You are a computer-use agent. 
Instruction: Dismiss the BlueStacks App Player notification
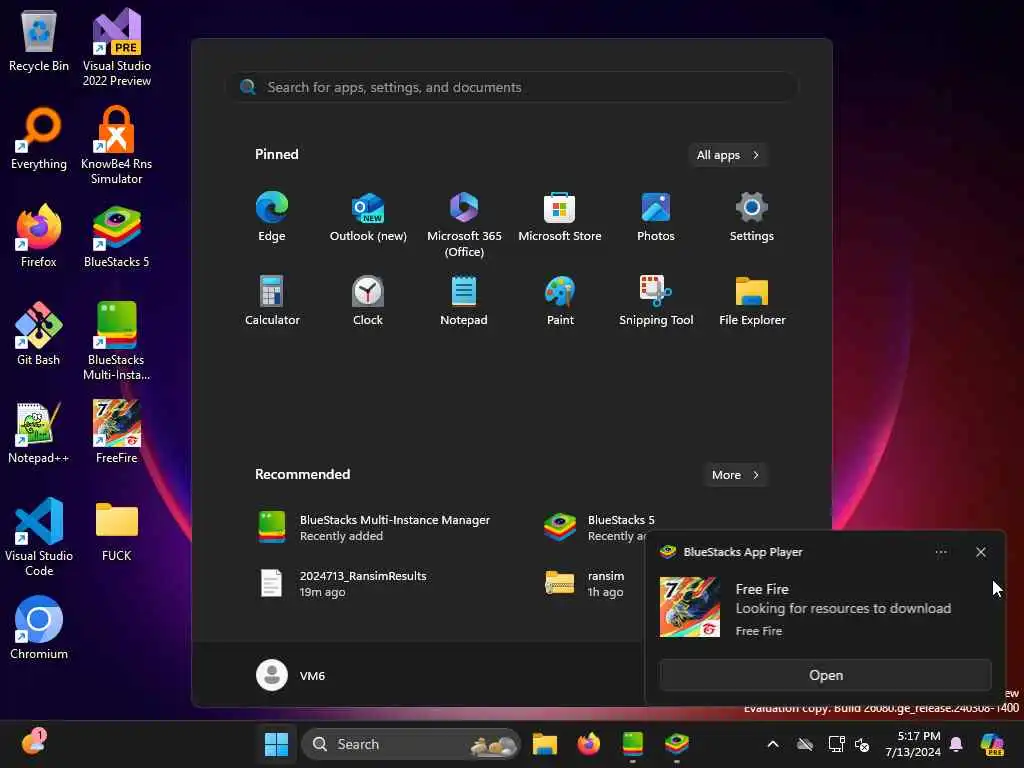pos(980,552)
